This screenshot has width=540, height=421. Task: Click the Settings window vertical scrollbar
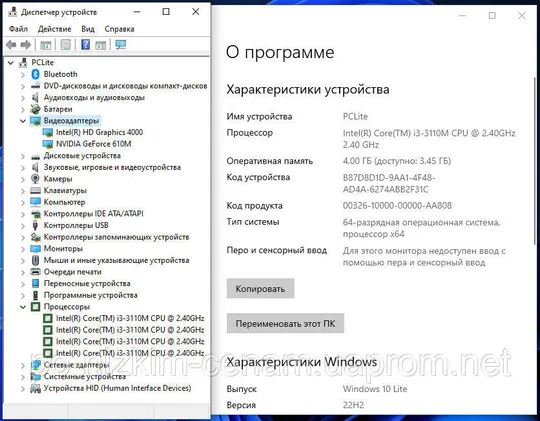[x=535, y=160]
